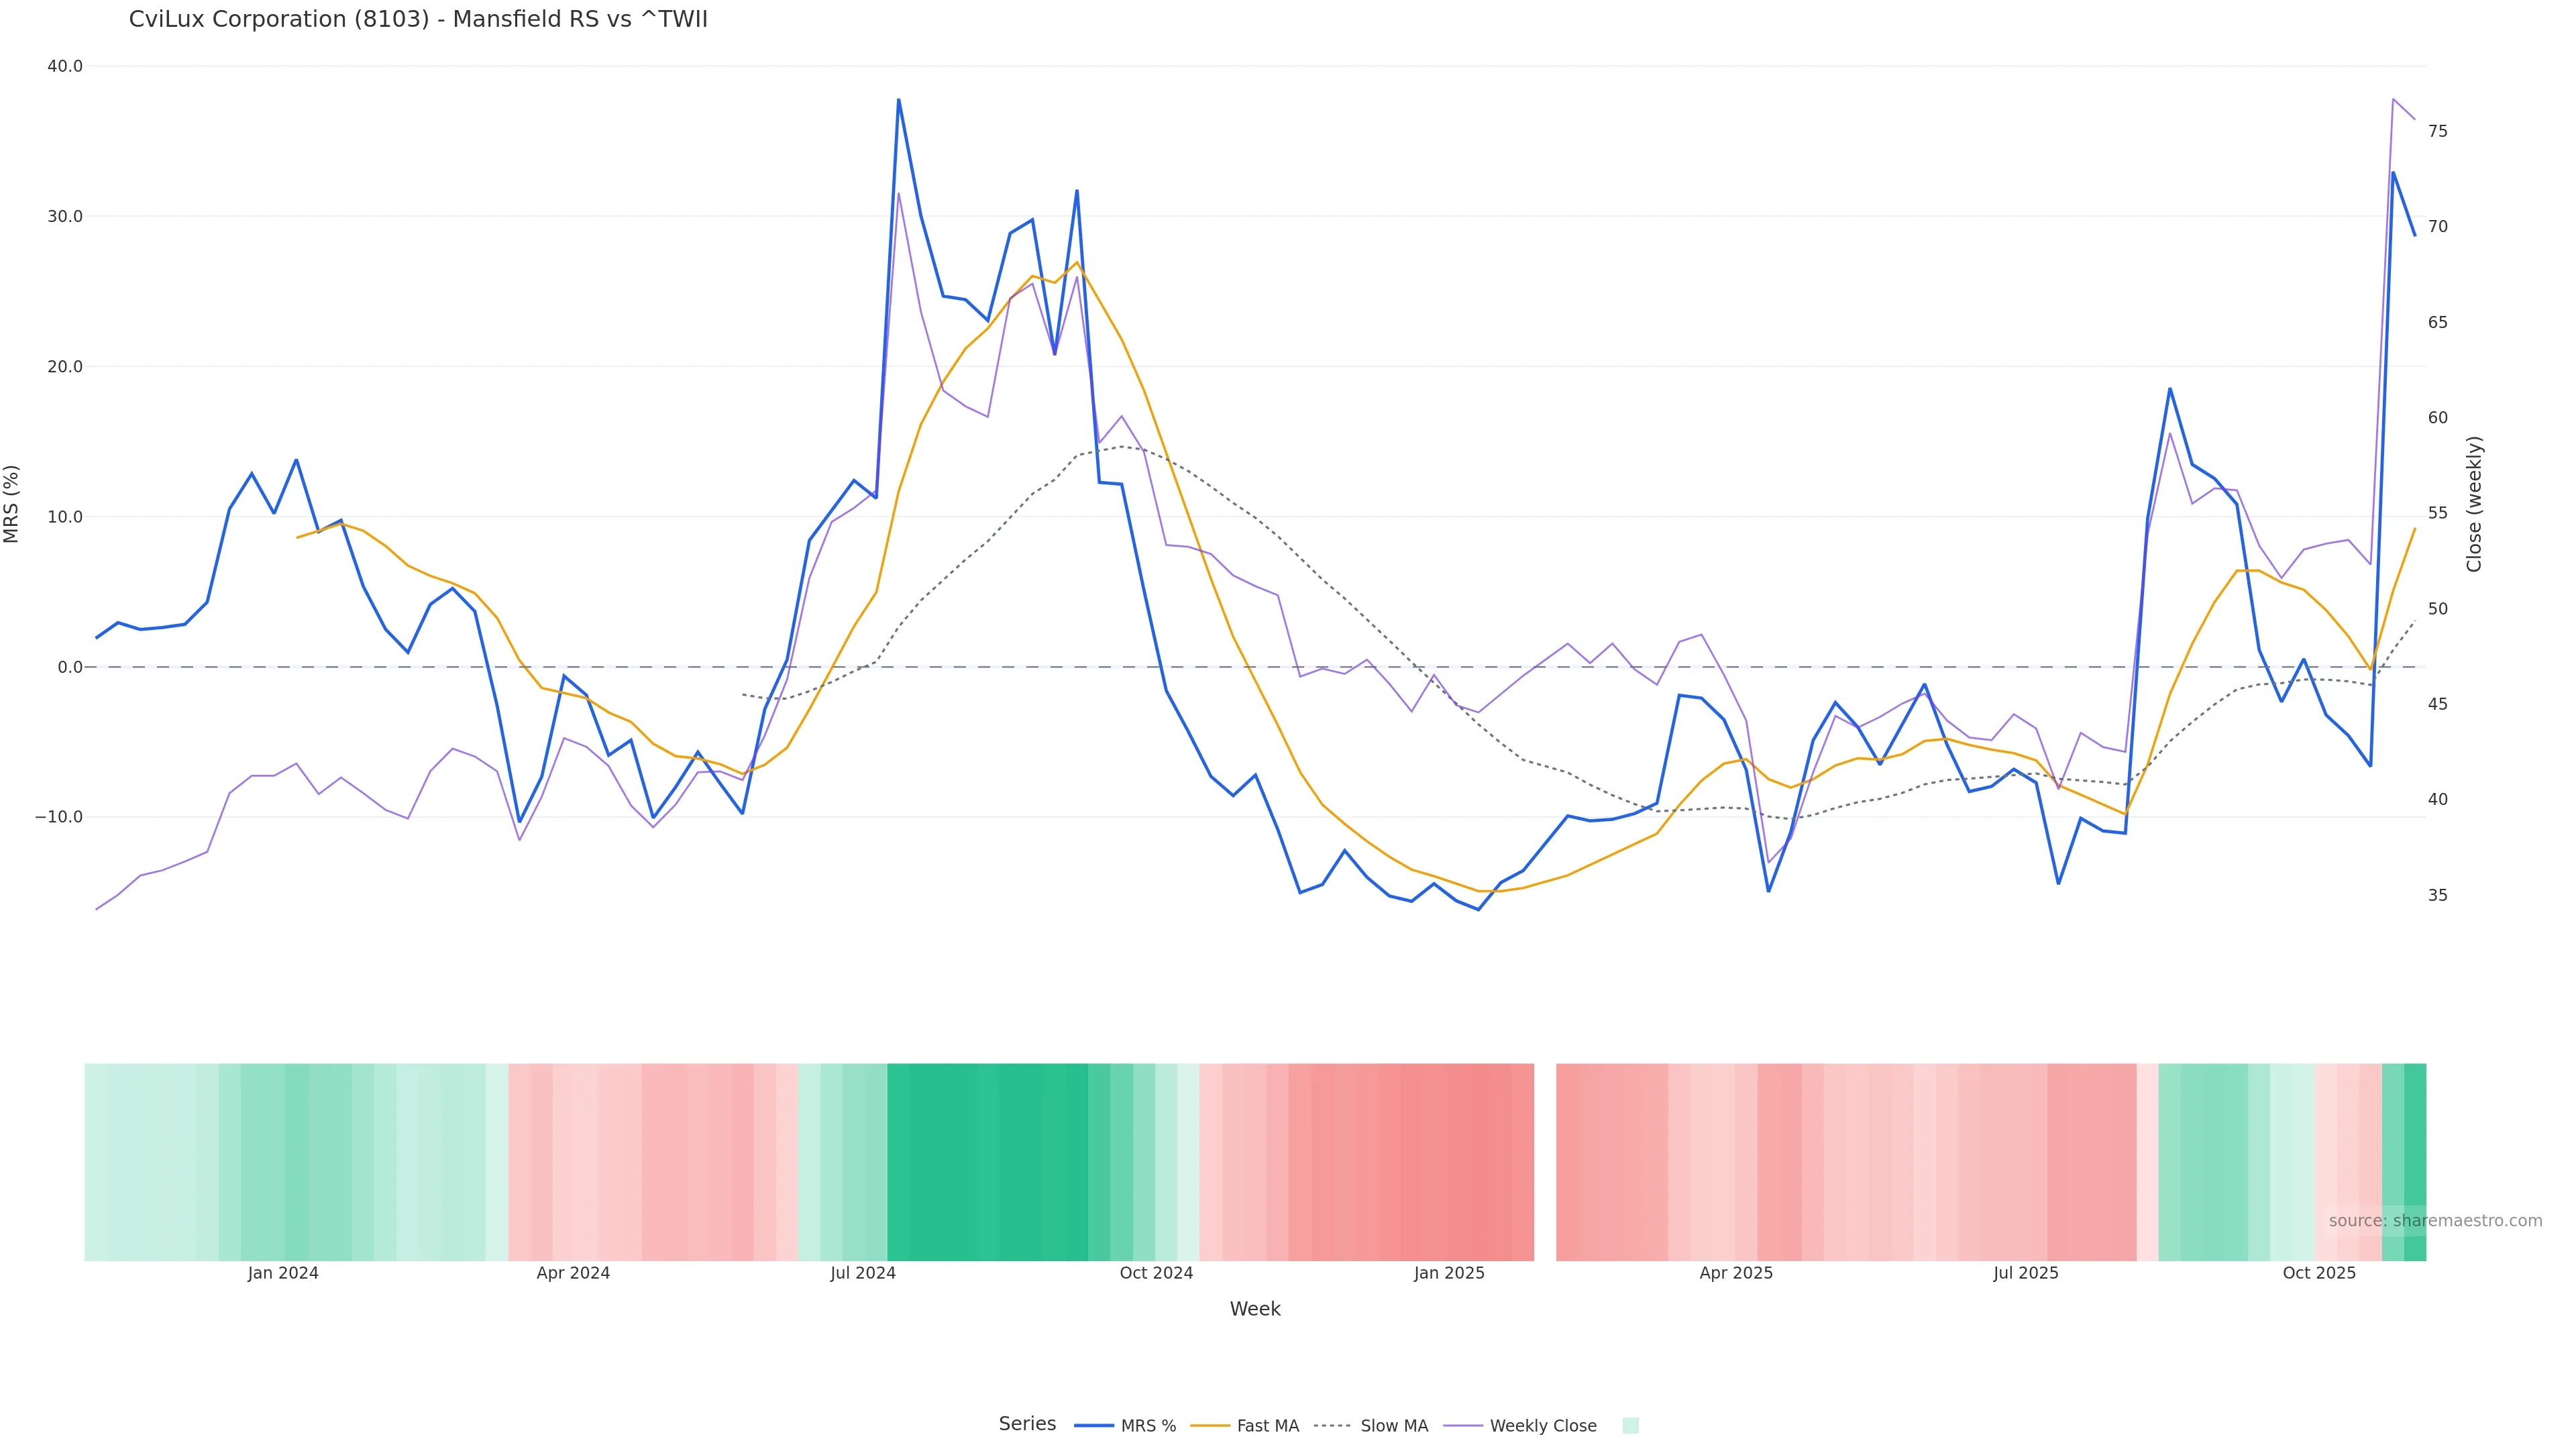Image resolution: width=2576 pixels, height=1449 pixels.
Task: Click the purple Weekly Close legend line icon
Action: 1463,1425
